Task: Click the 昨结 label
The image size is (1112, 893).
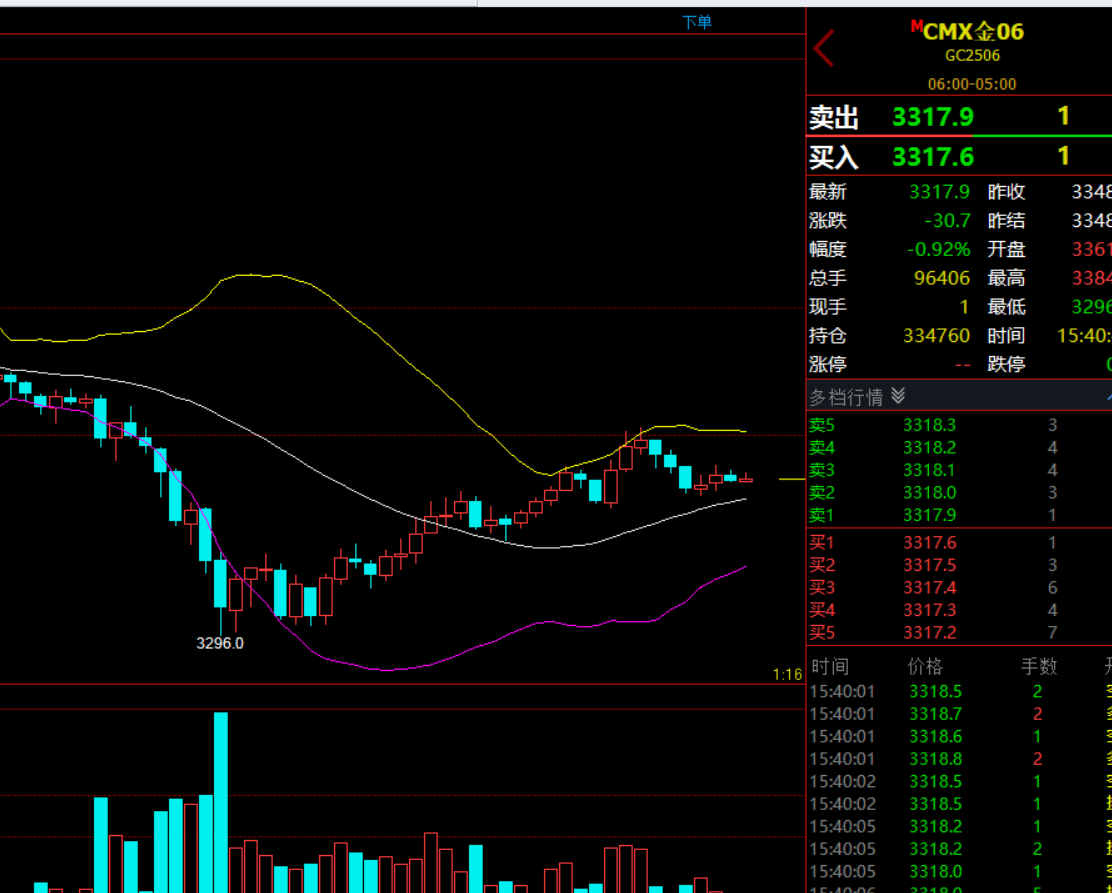Action: pos(1006,221)
